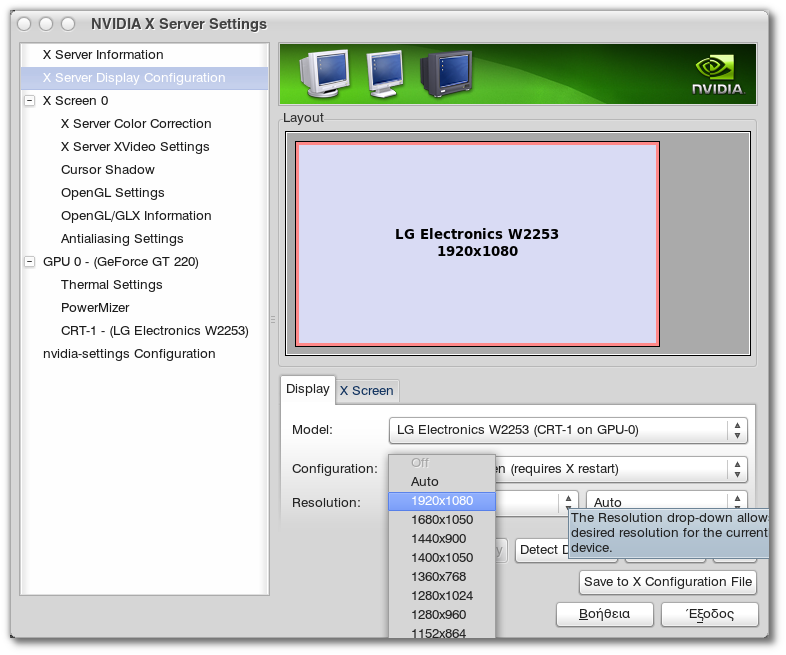Image resolution: width=786 pixels, height=655 pixels.
Task: Select the X Screen 0 tree row
Action: pos(144,101)
